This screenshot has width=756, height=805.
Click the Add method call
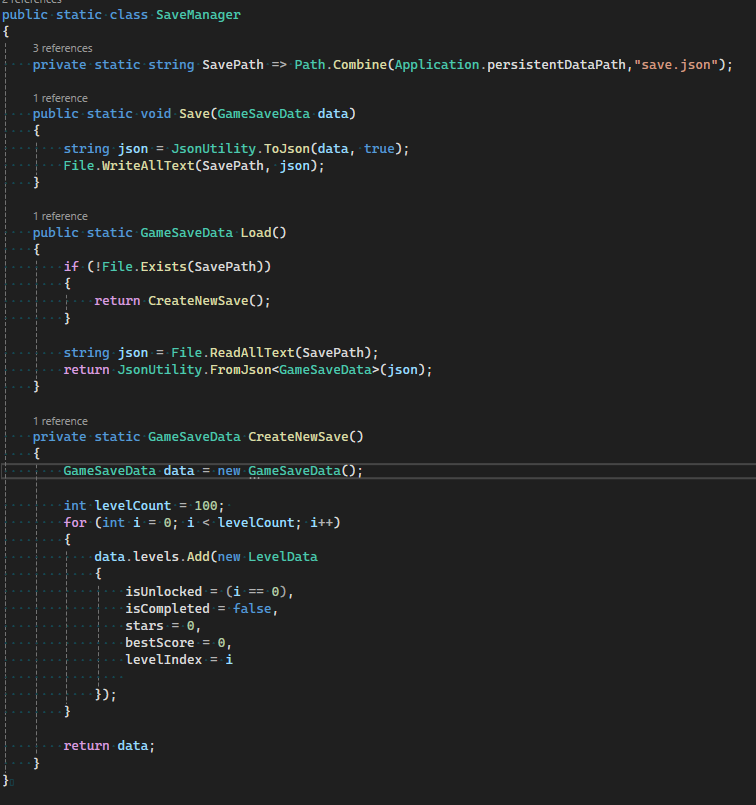tap(198, 557)
